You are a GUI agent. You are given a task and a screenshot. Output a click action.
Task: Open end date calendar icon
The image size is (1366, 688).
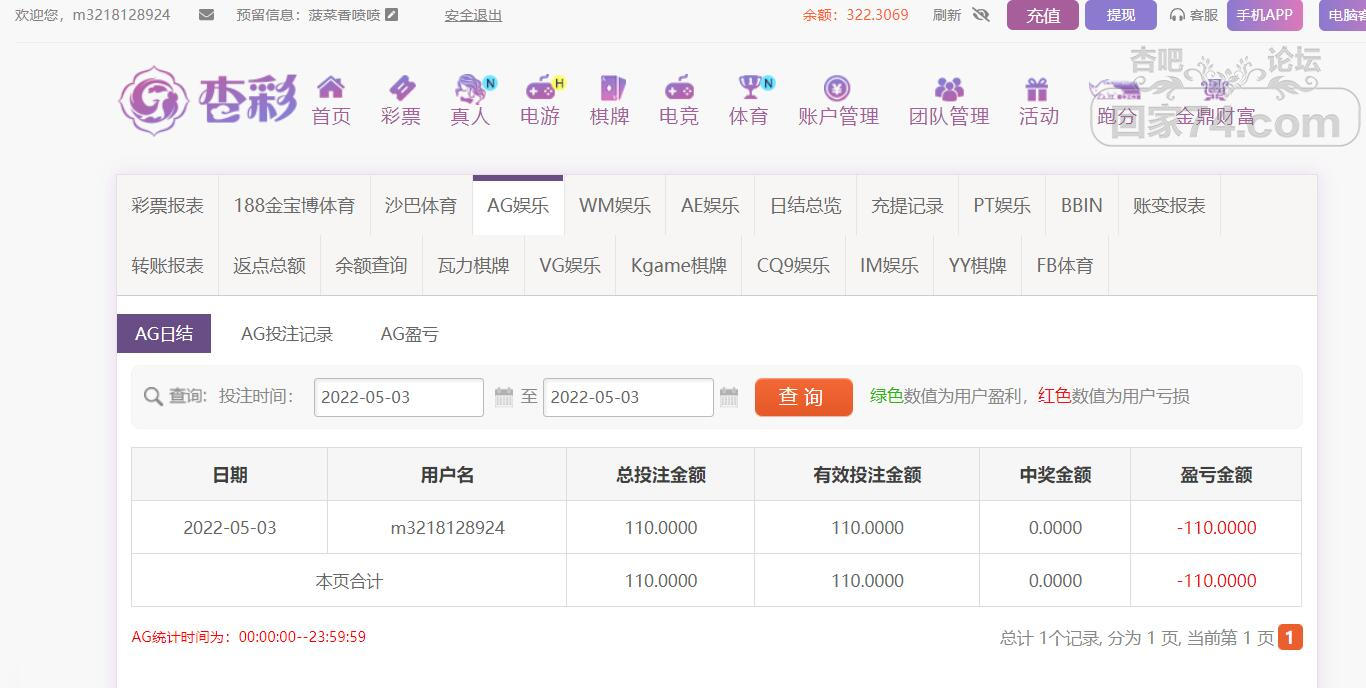pyautogui.click(x=729, y=397)
